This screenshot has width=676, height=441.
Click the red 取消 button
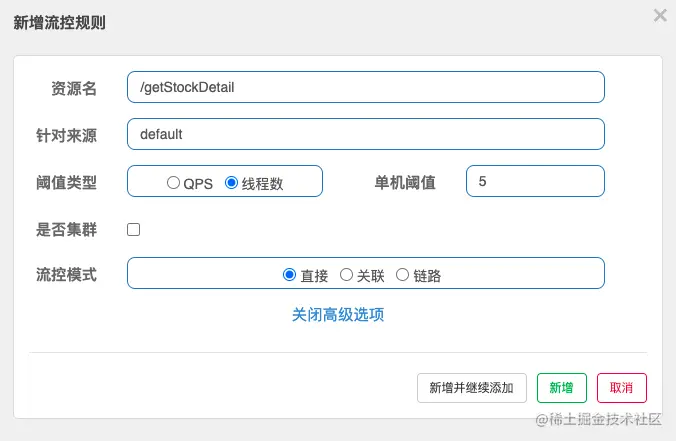coord(622,388)
